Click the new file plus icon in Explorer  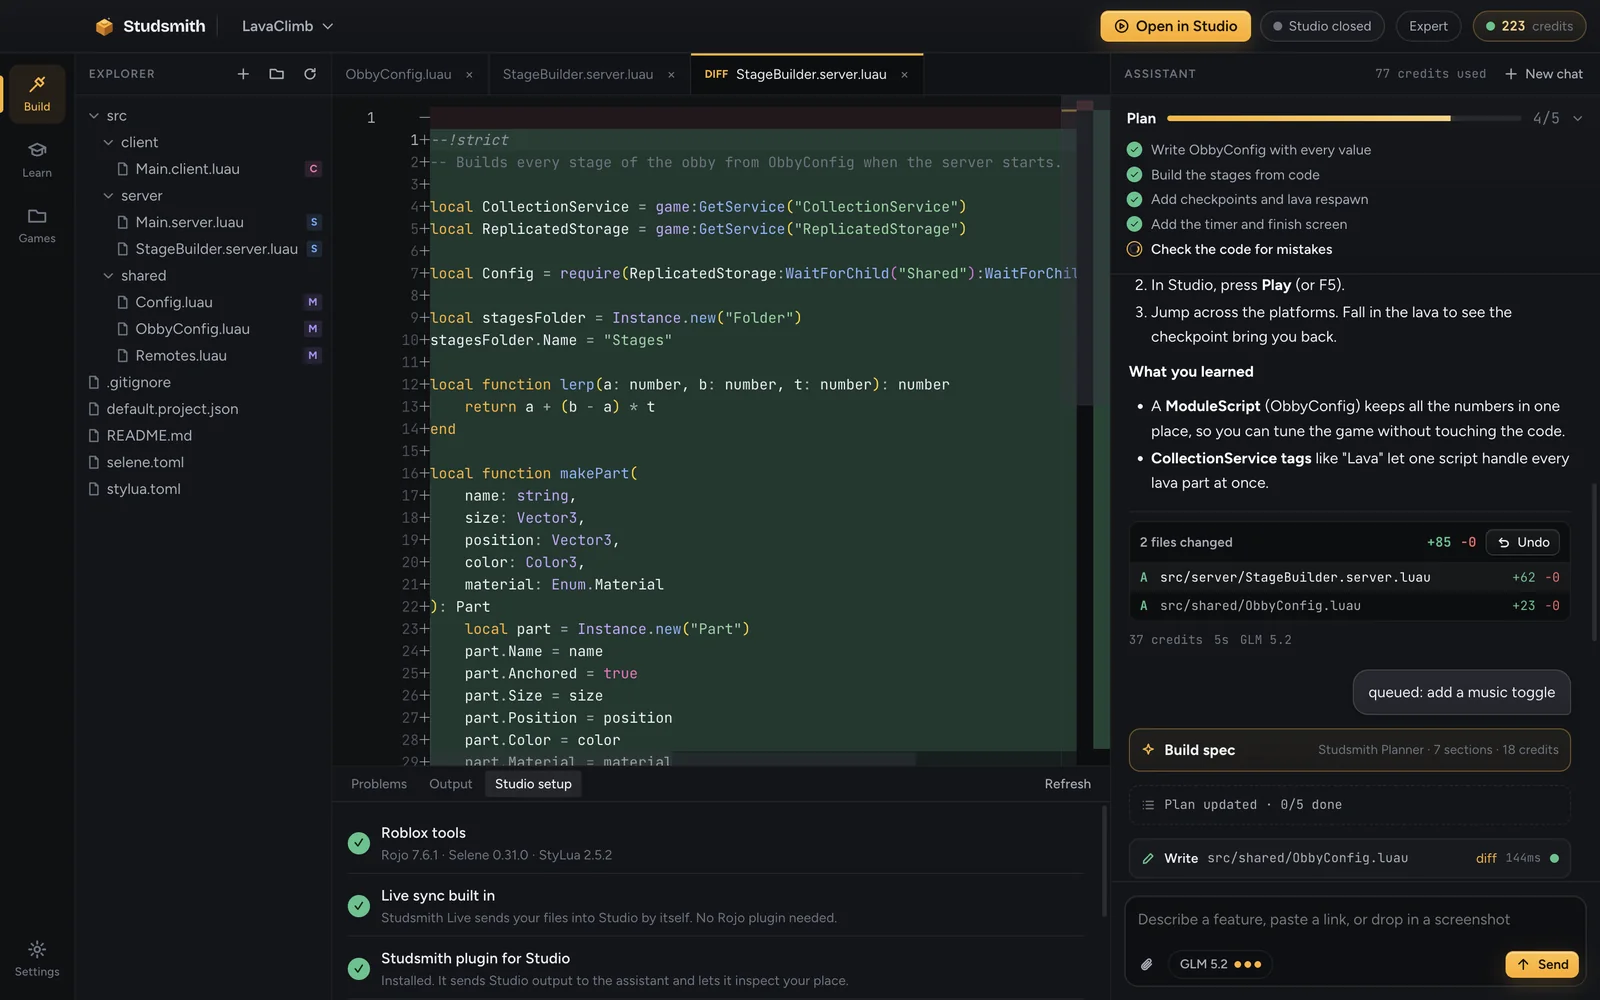click(243, 74)
